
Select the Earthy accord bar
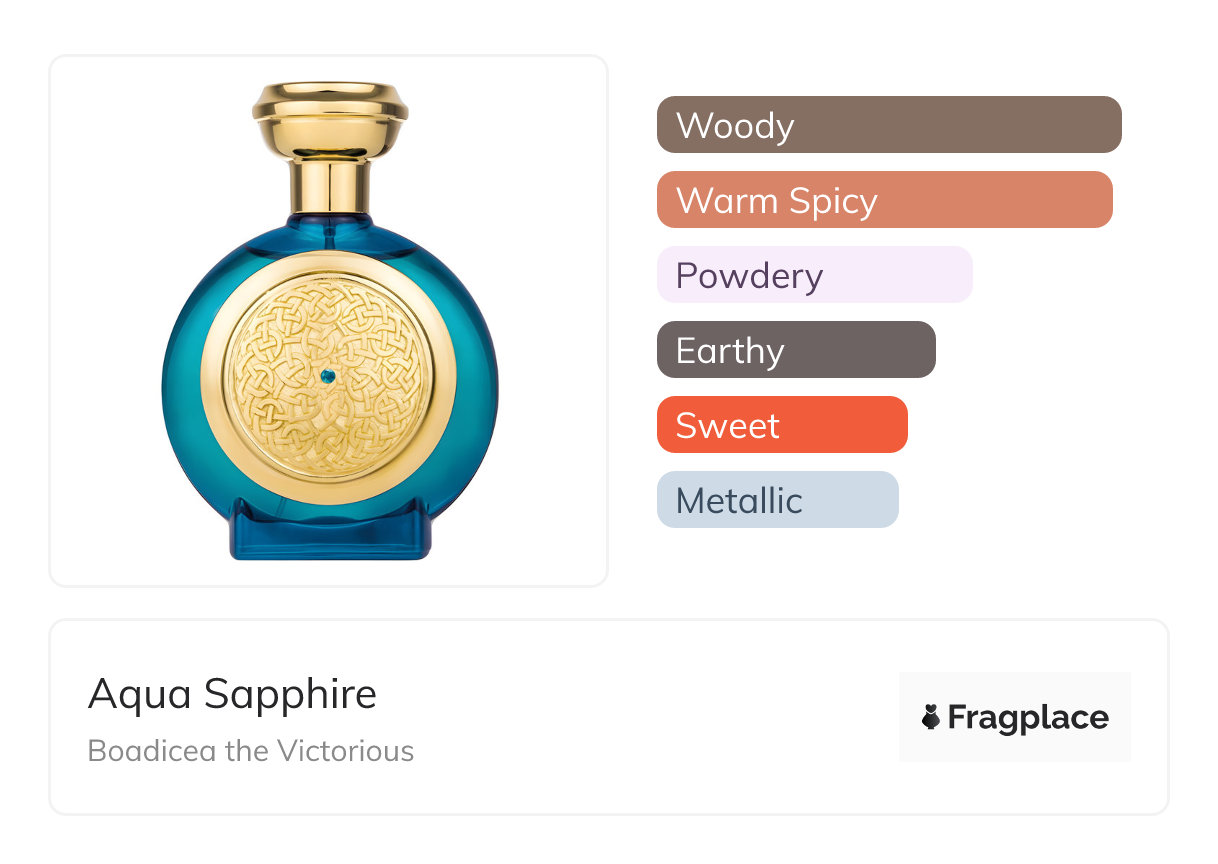(x=796, y=350)
